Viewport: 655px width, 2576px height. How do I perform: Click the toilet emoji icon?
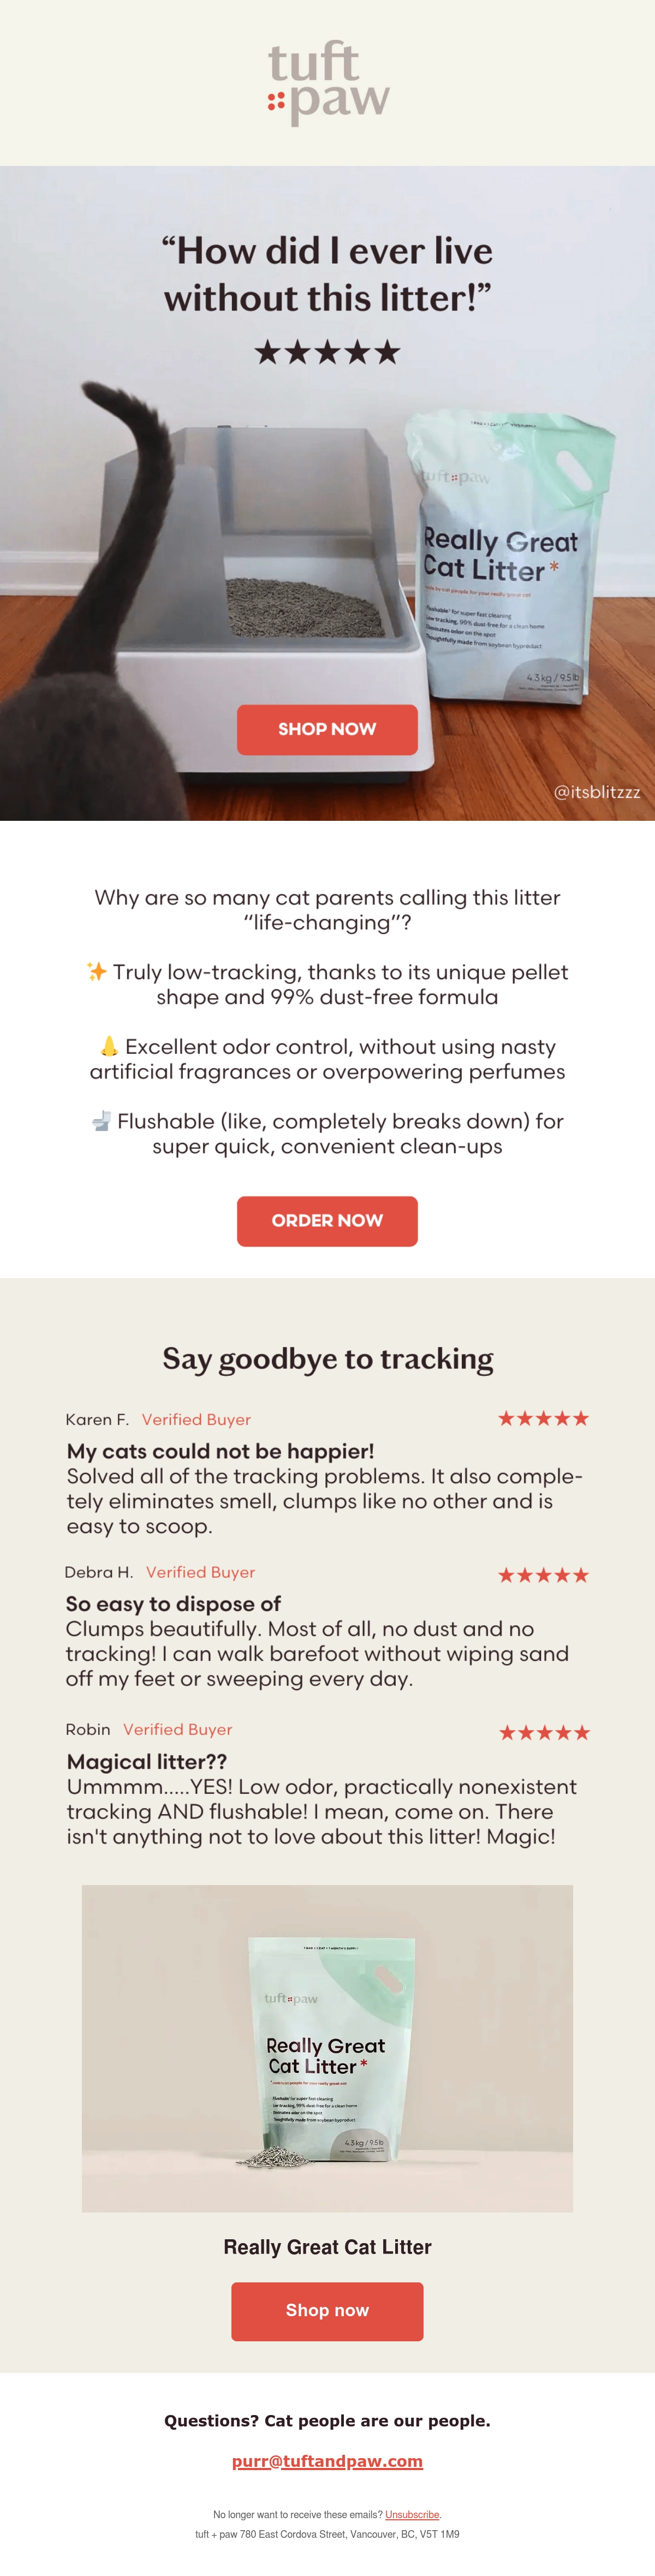(101, 1121)
